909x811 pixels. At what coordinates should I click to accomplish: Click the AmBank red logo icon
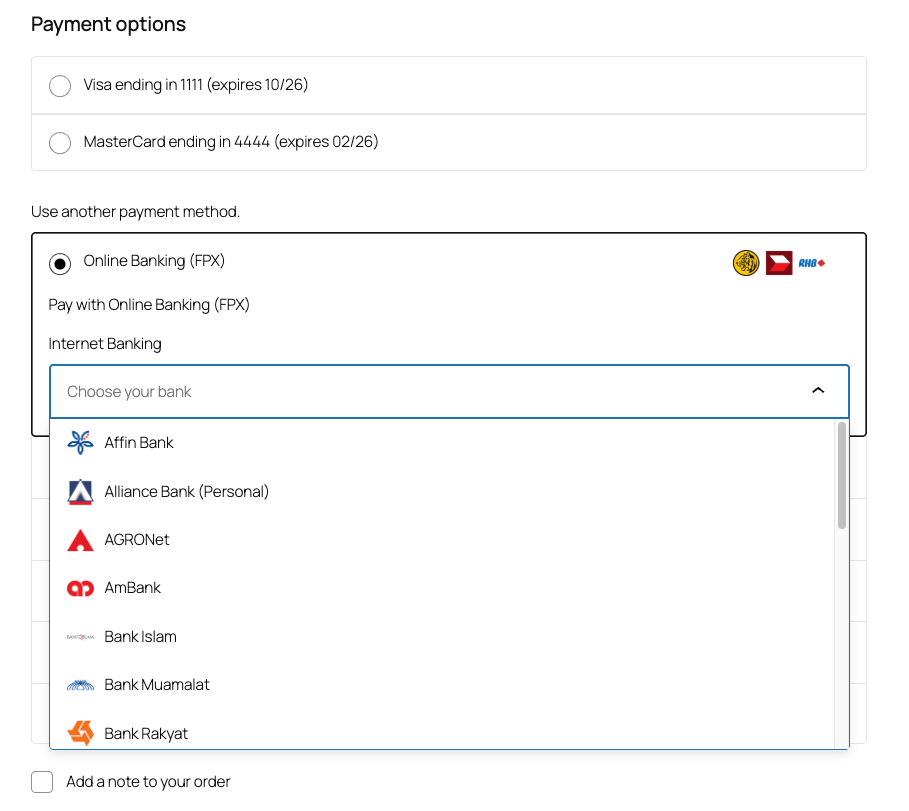click(x=80, y=588)
